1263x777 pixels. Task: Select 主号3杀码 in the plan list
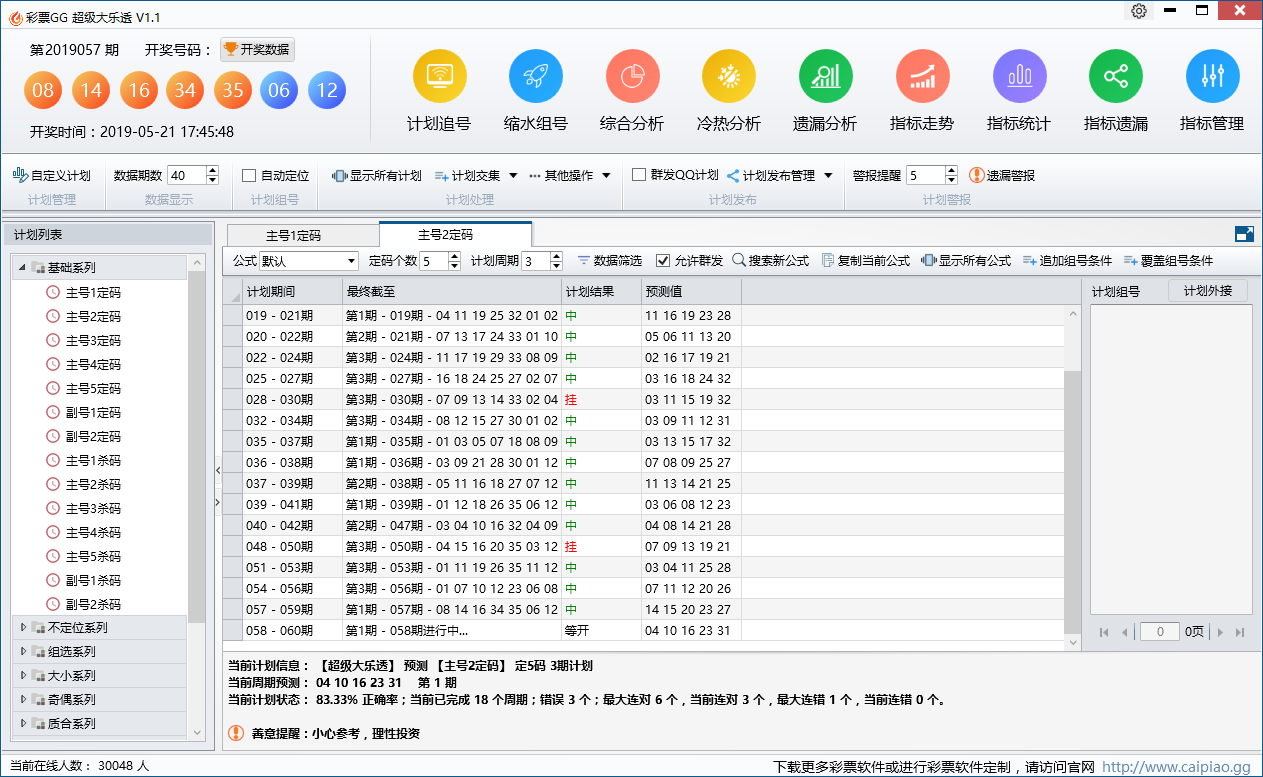pos(93,508)
